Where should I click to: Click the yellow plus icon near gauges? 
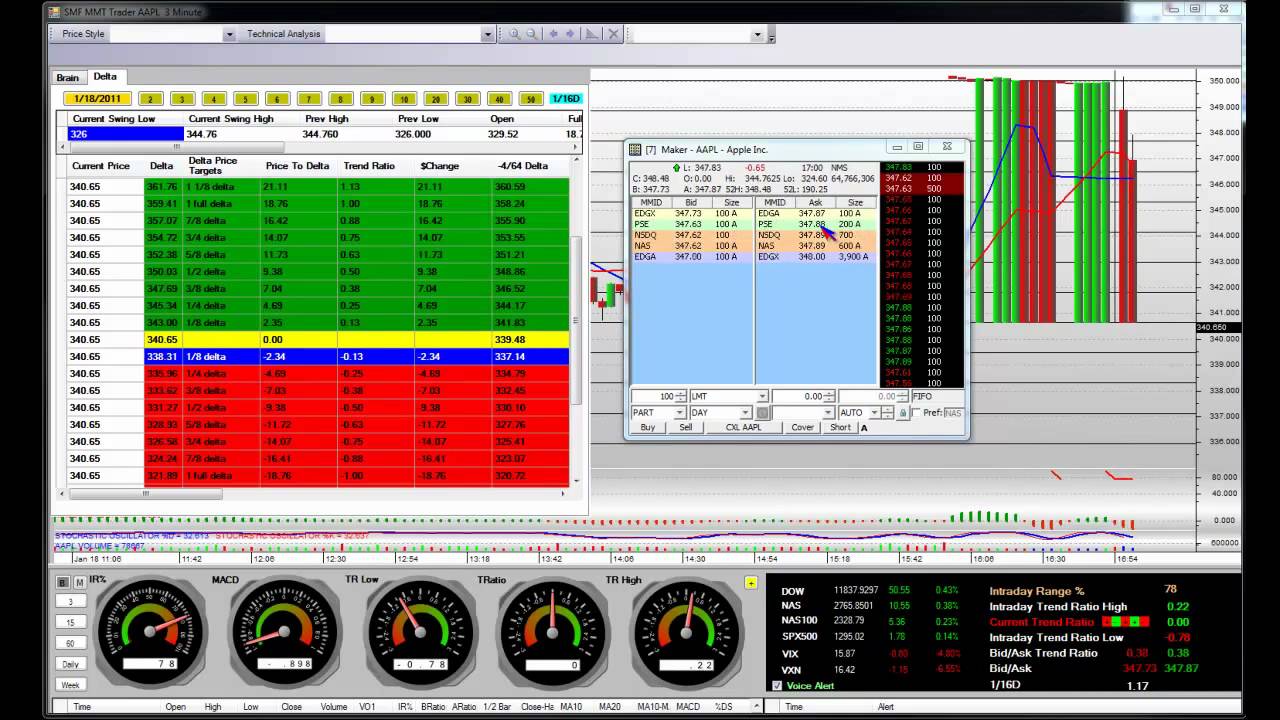pos(751,583)
